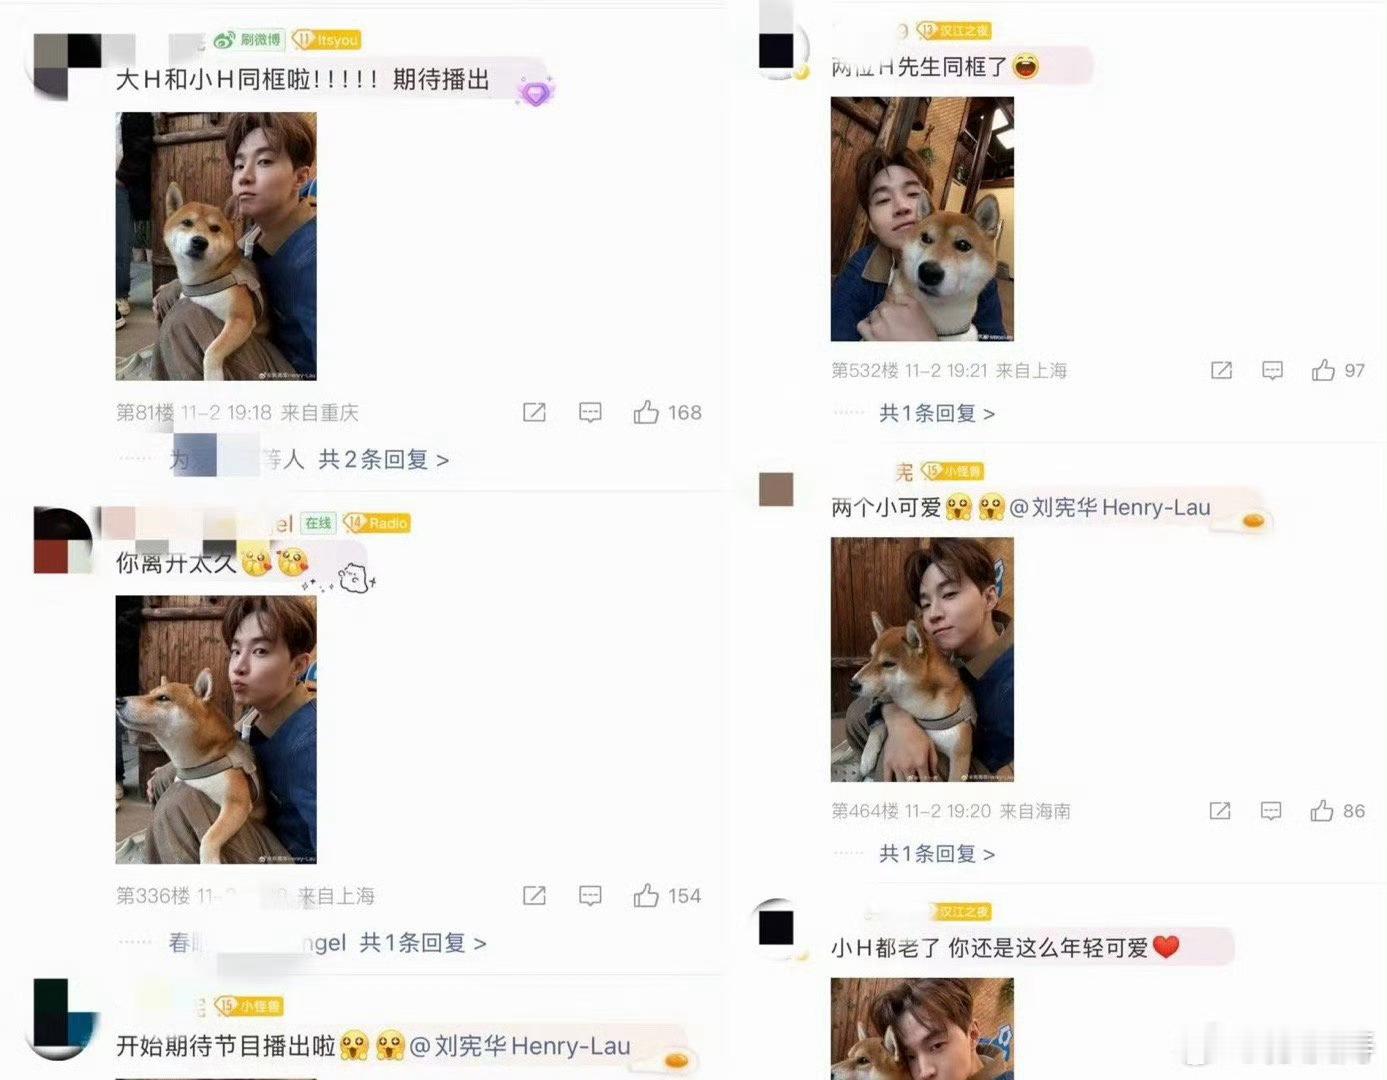Click comment icon on floor 532 post
This screenshot has width=1387, height=1080.
tap(1272, 371)
